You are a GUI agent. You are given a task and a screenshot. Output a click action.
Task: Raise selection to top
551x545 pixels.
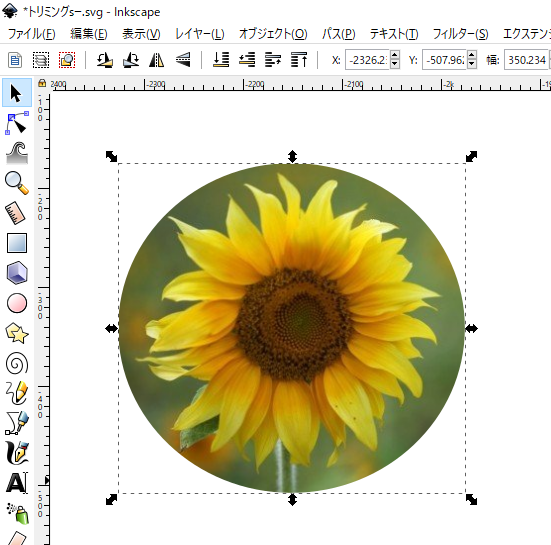(x=299, y=60)
